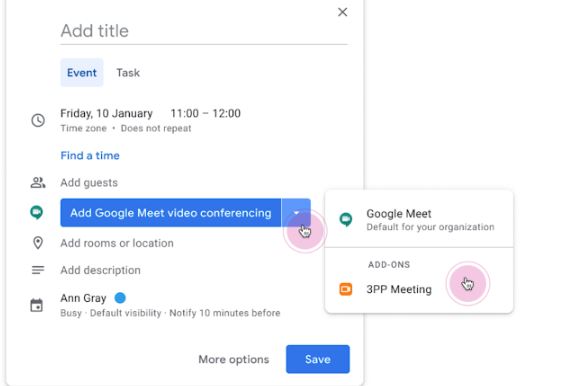
Task: Add Google Meet video conferencing
Action: (x=170, y=213)
